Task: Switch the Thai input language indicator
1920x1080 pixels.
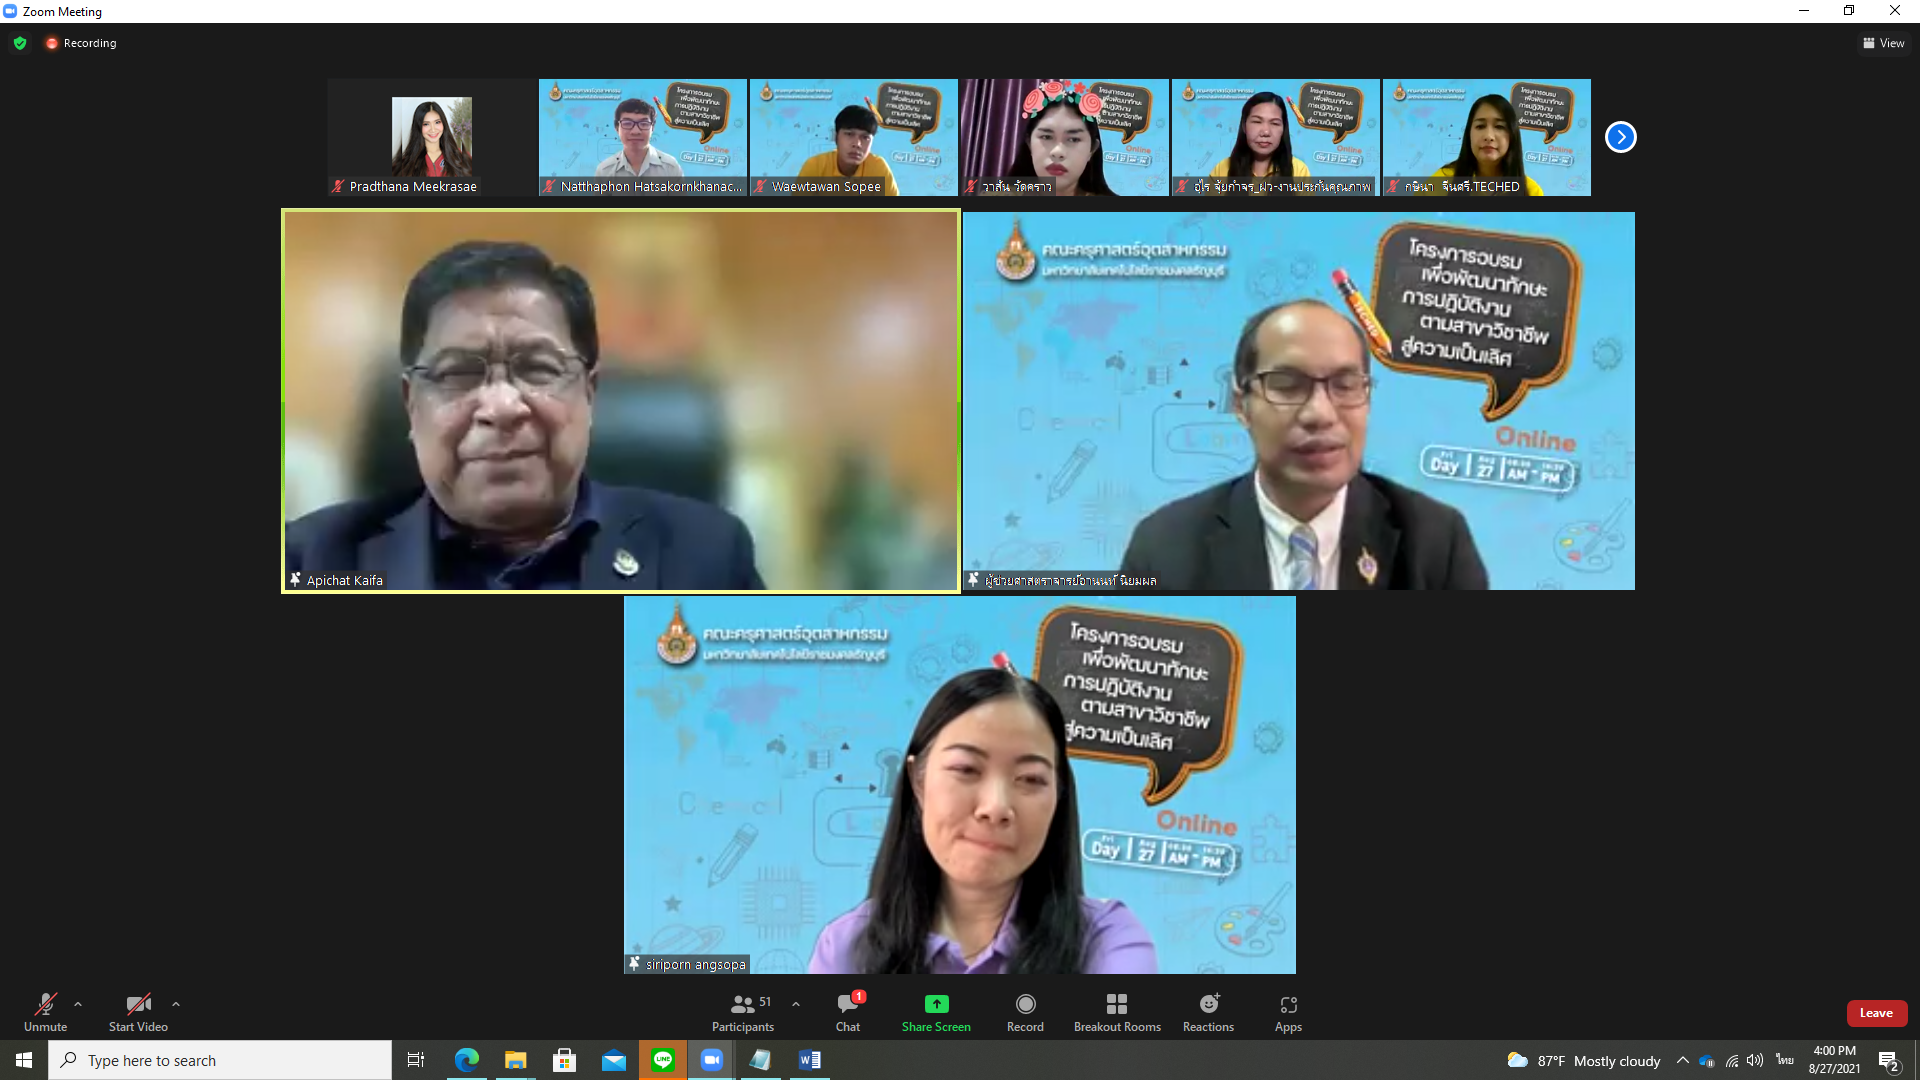Action: click(1785, 1060)
